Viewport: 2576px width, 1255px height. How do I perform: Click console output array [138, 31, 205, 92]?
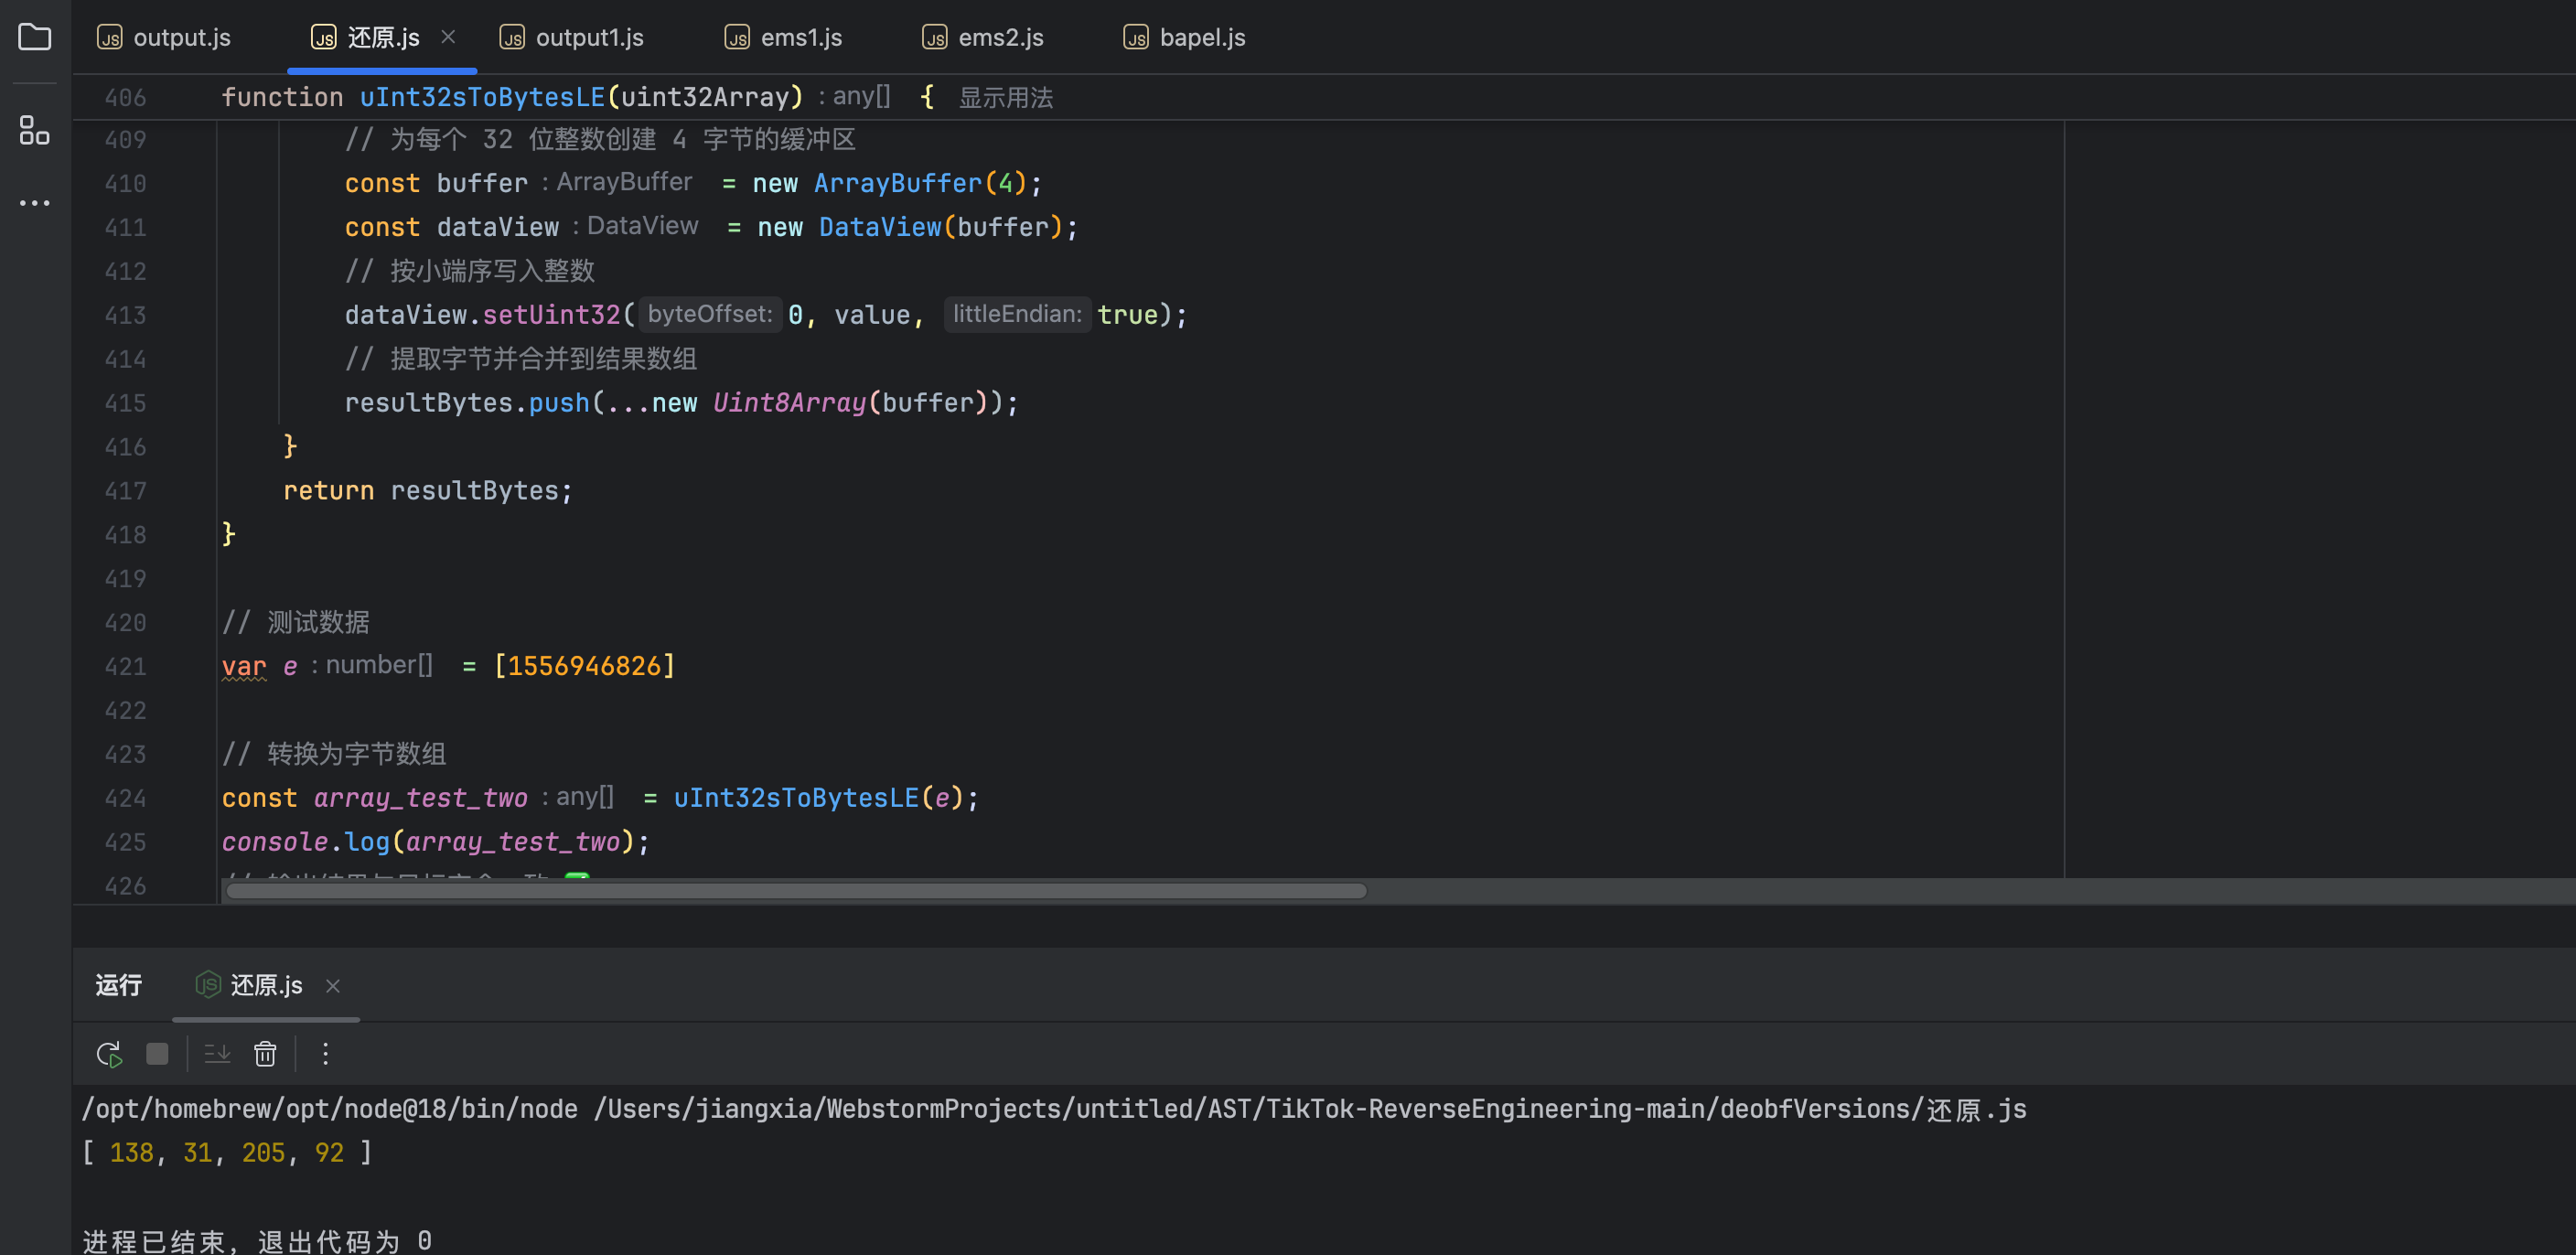pos(227,1153)
